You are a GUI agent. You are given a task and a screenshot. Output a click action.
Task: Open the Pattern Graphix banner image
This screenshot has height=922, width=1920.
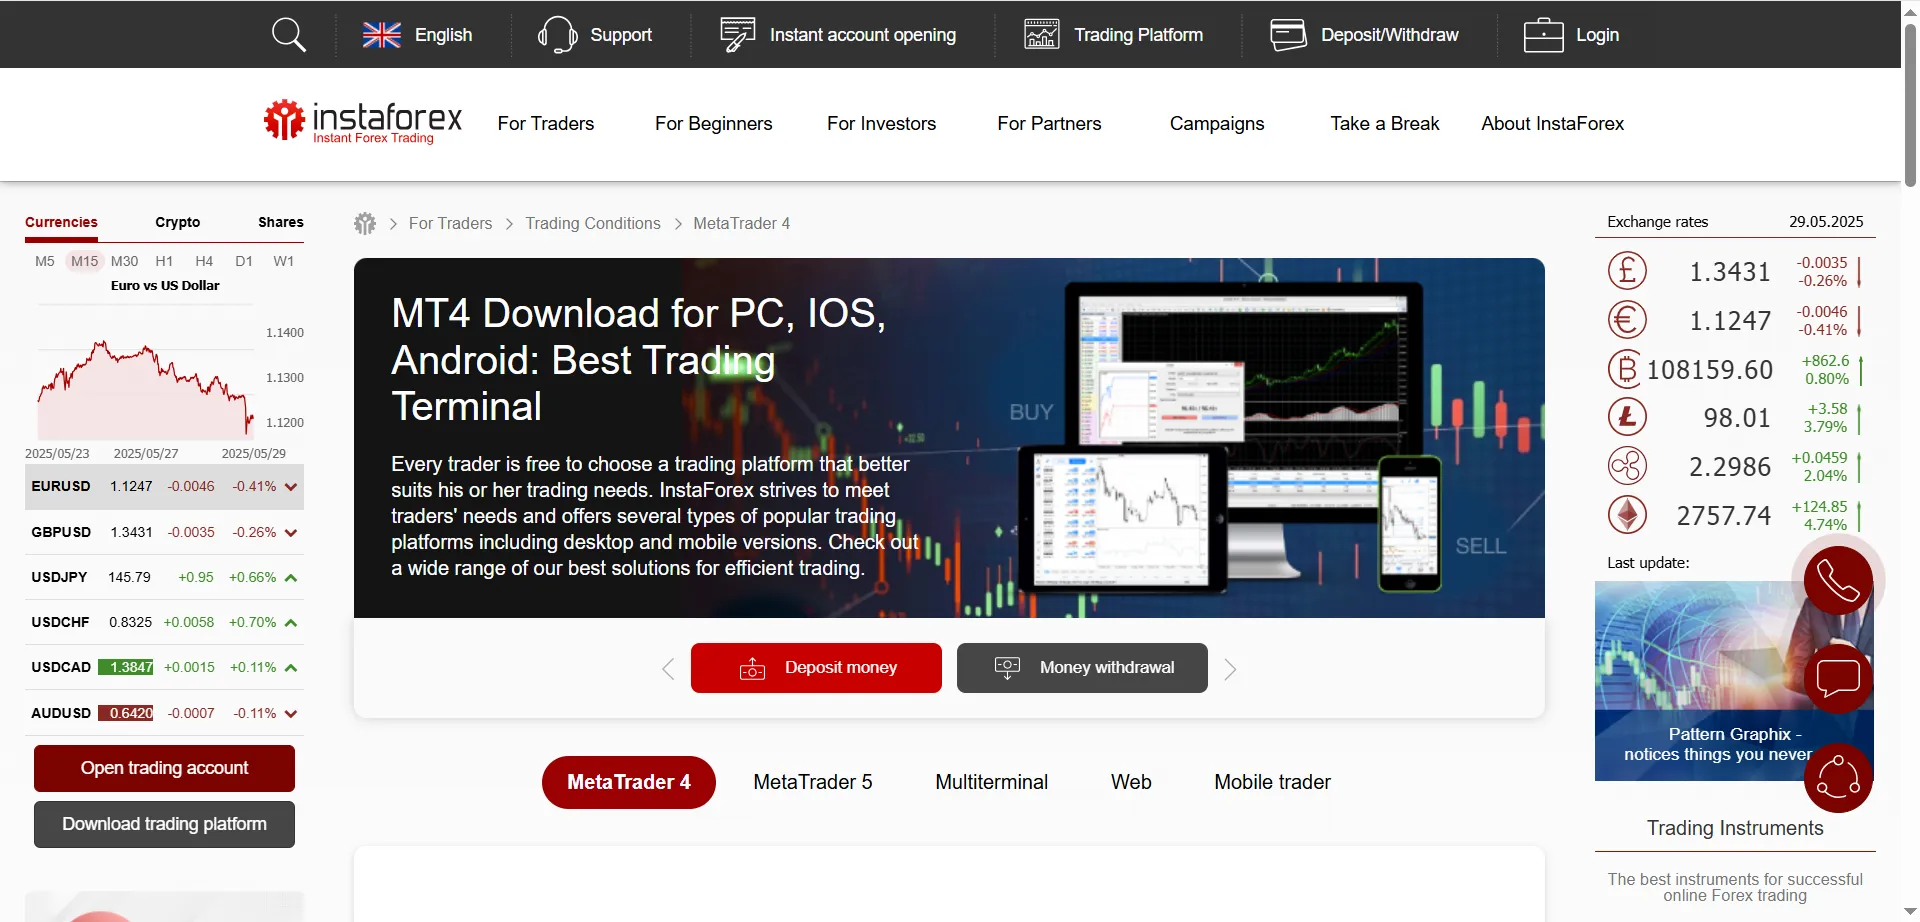pyautogui.click(x=1734, y=680)
